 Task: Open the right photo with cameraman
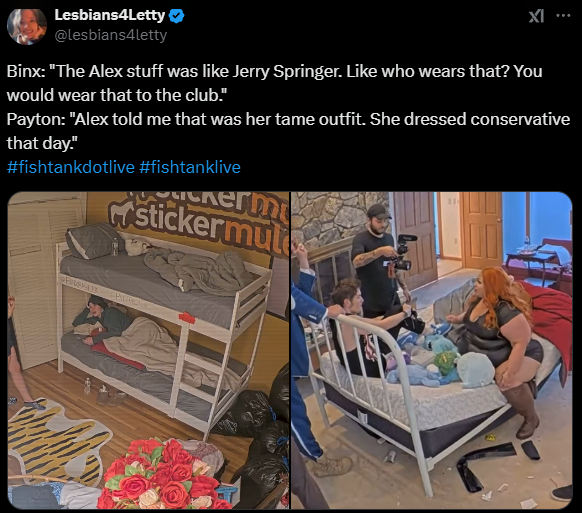point(432,350)
